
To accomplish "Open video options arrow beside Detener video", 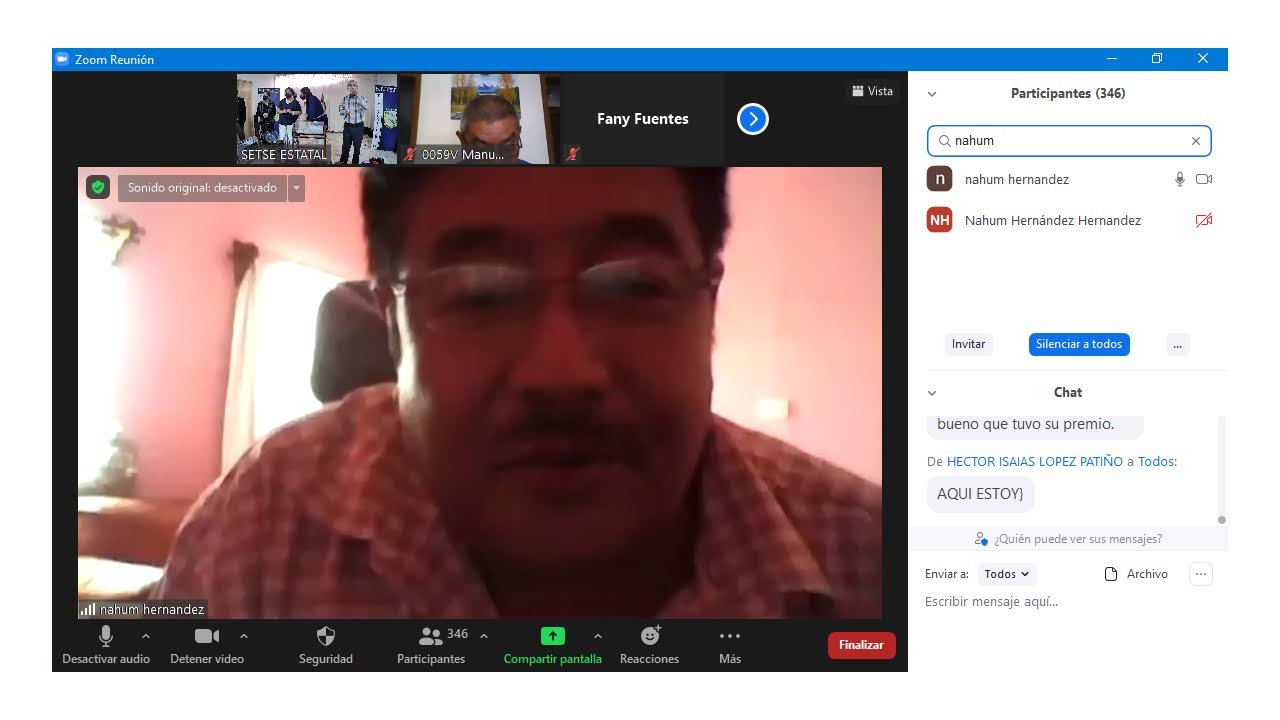I will coord(244,636).
